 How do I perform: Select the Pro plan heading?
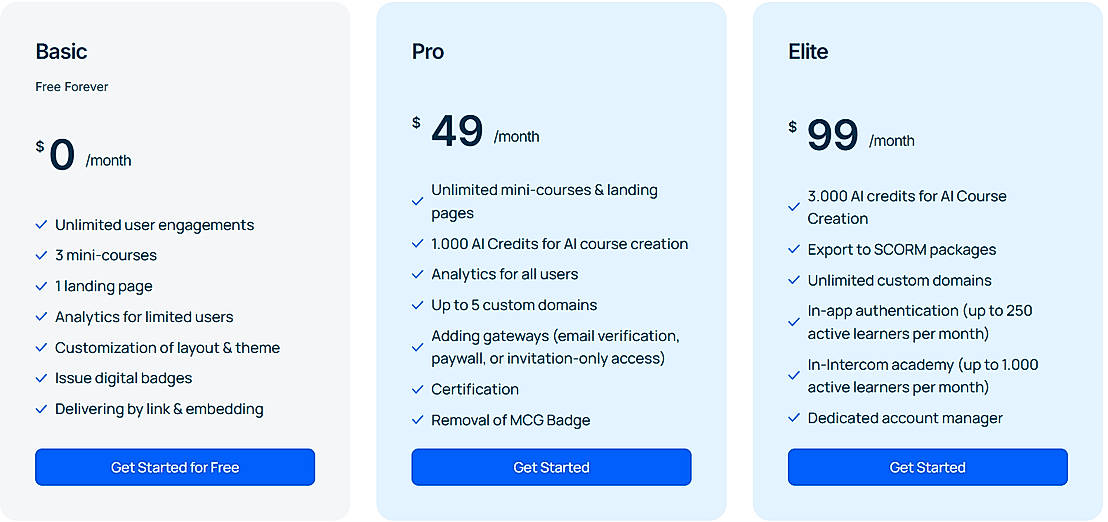428,52
